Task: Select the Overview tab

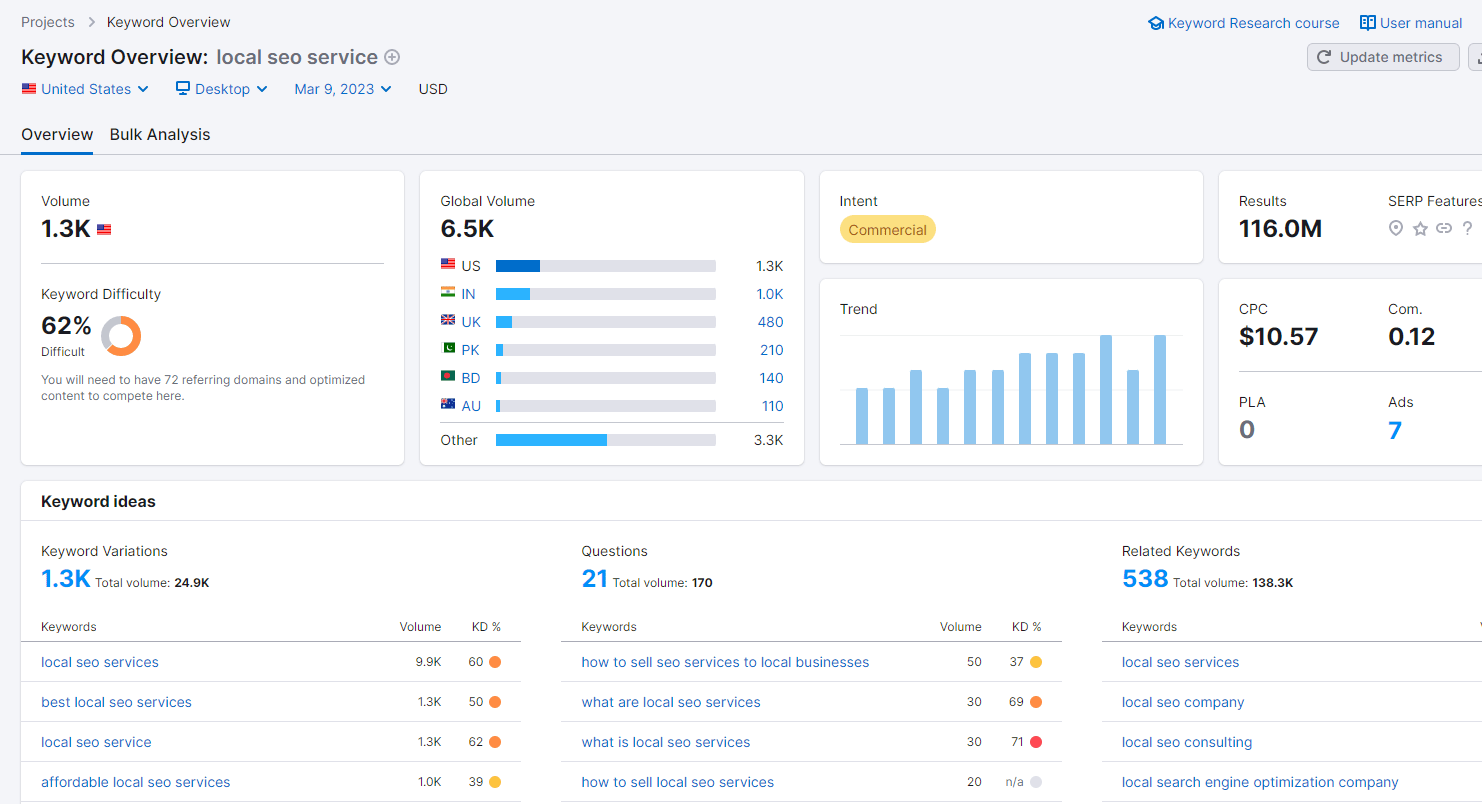Action: [x=57, y=135]
